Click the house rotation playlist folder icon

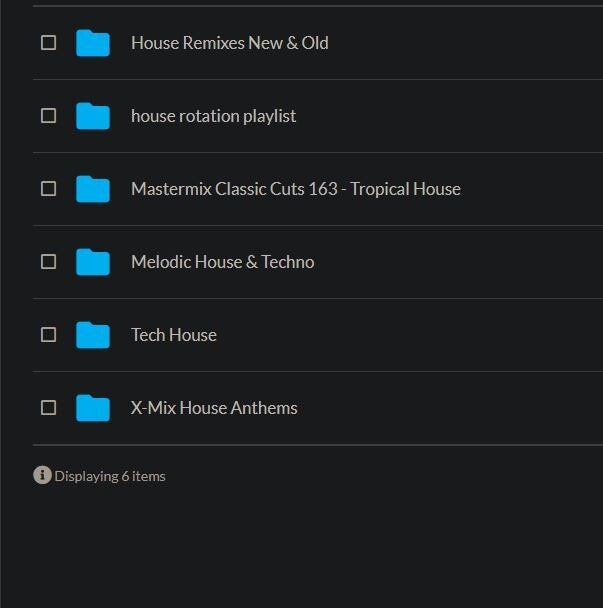point(93,116)
